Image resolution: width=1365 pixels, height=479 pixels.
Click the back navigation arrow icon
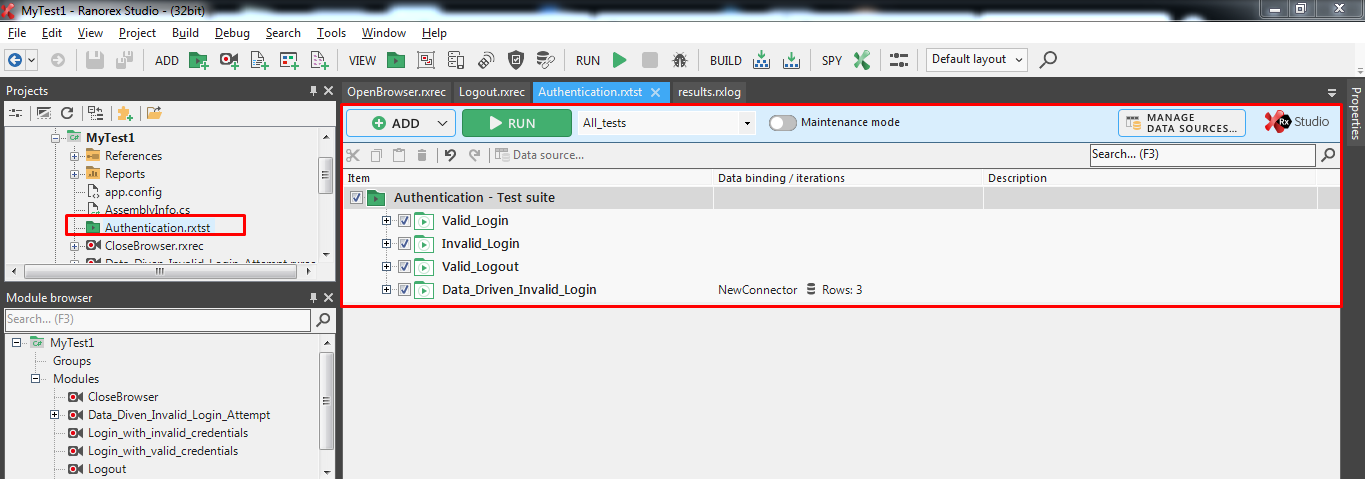coord(15,60)
